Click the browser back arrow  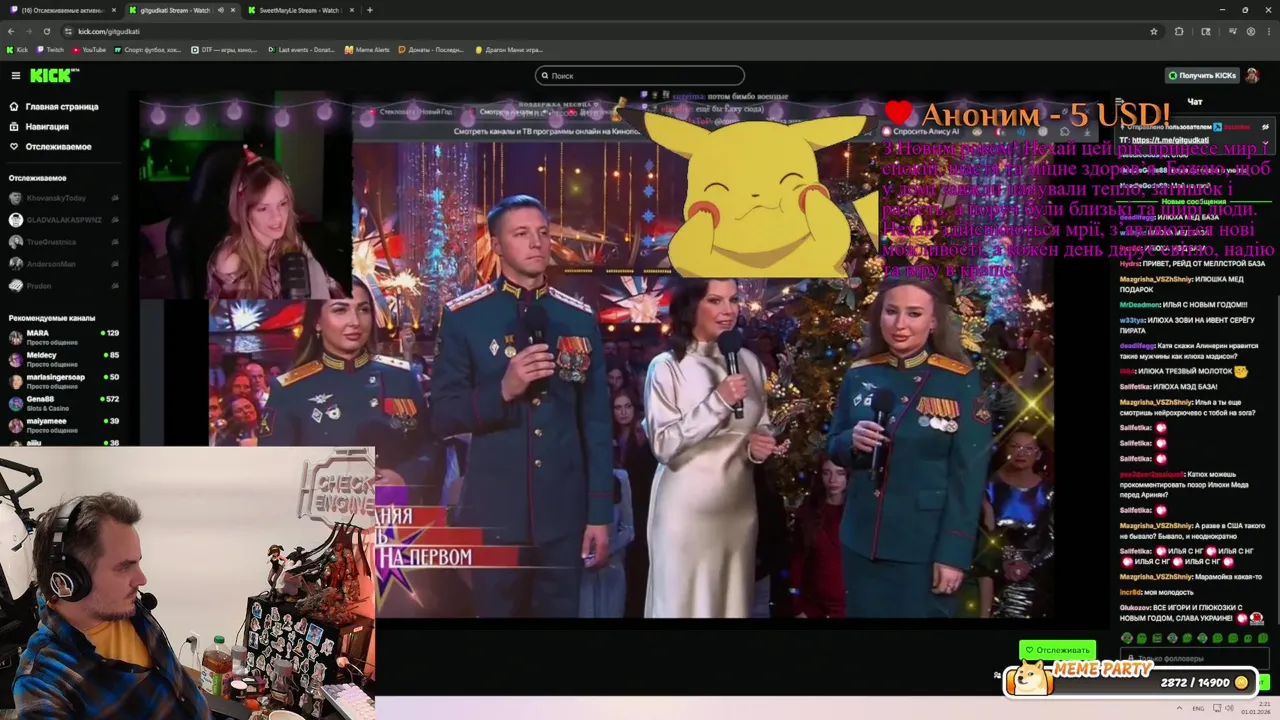pyautogui.click(x=11, y=31)
